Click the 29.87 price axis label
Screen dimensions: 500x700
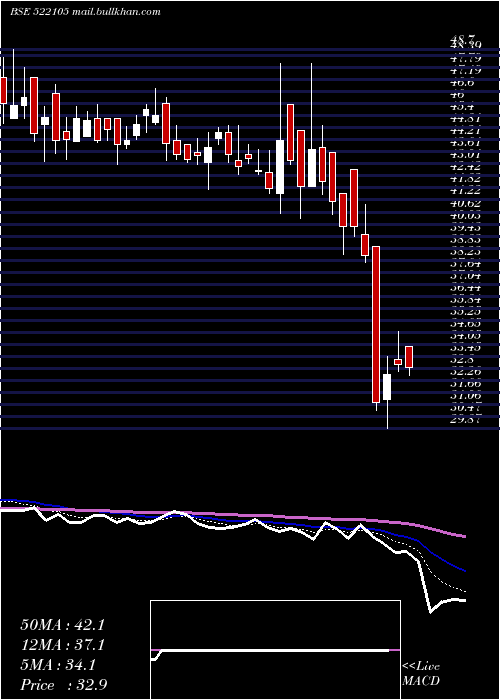465,420
